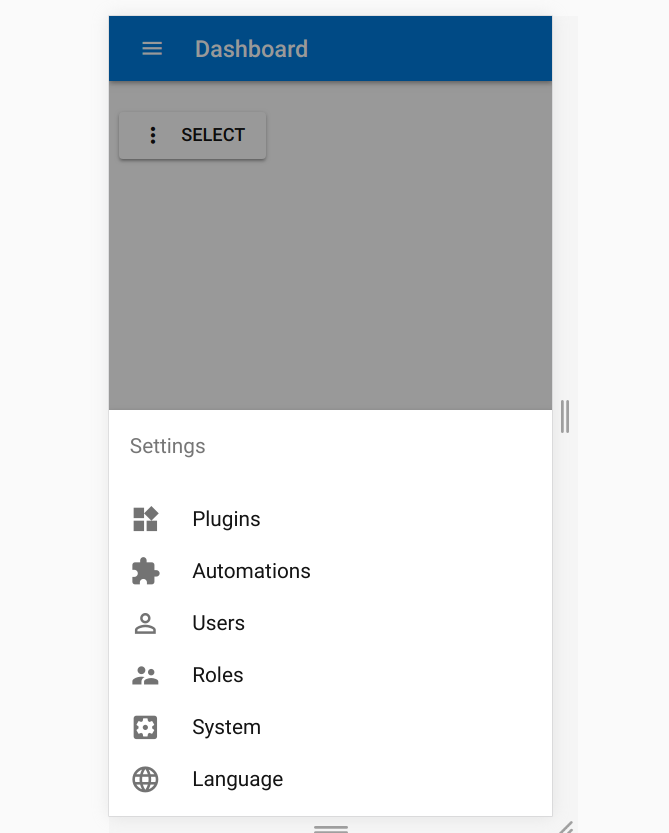
Task: Click the Users person icon
Action: [x=145, y=623]
